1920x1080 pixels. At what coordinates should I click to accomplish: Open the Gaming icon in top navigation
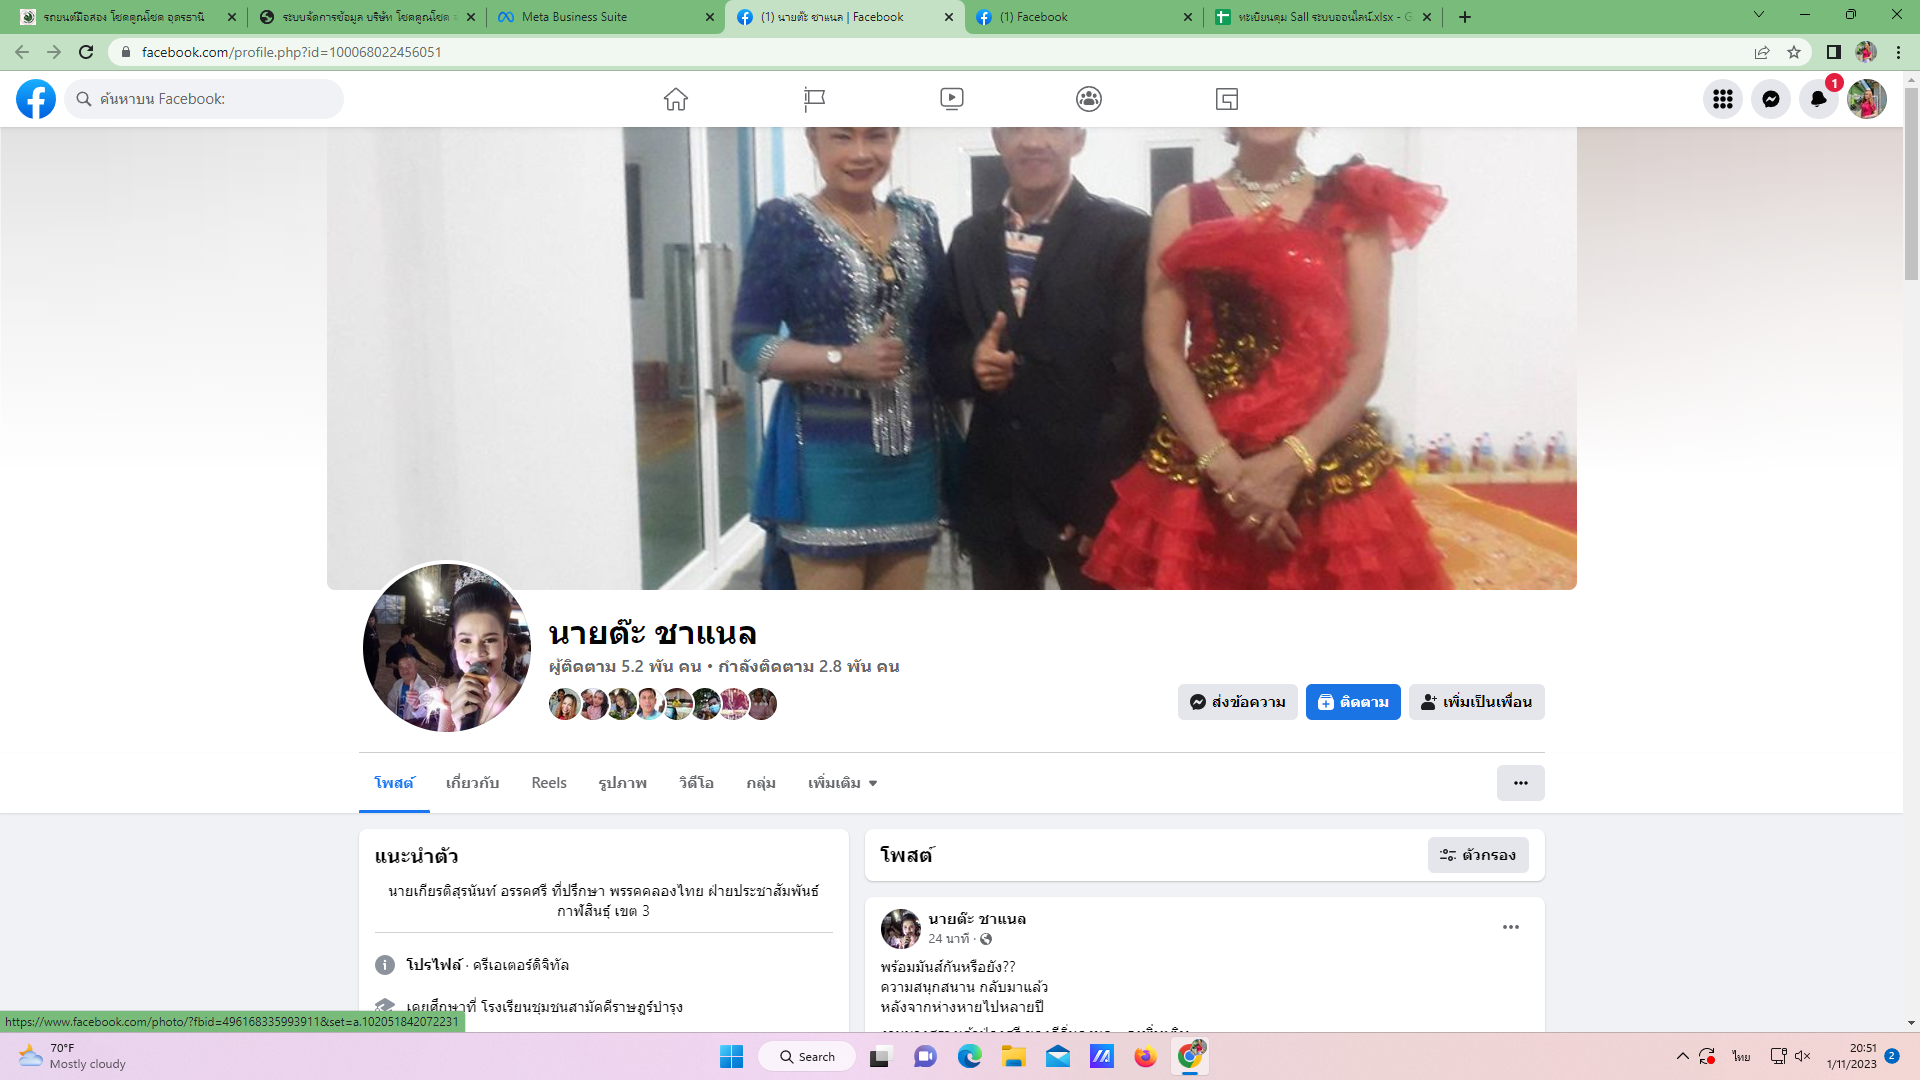coord(1227,99)
